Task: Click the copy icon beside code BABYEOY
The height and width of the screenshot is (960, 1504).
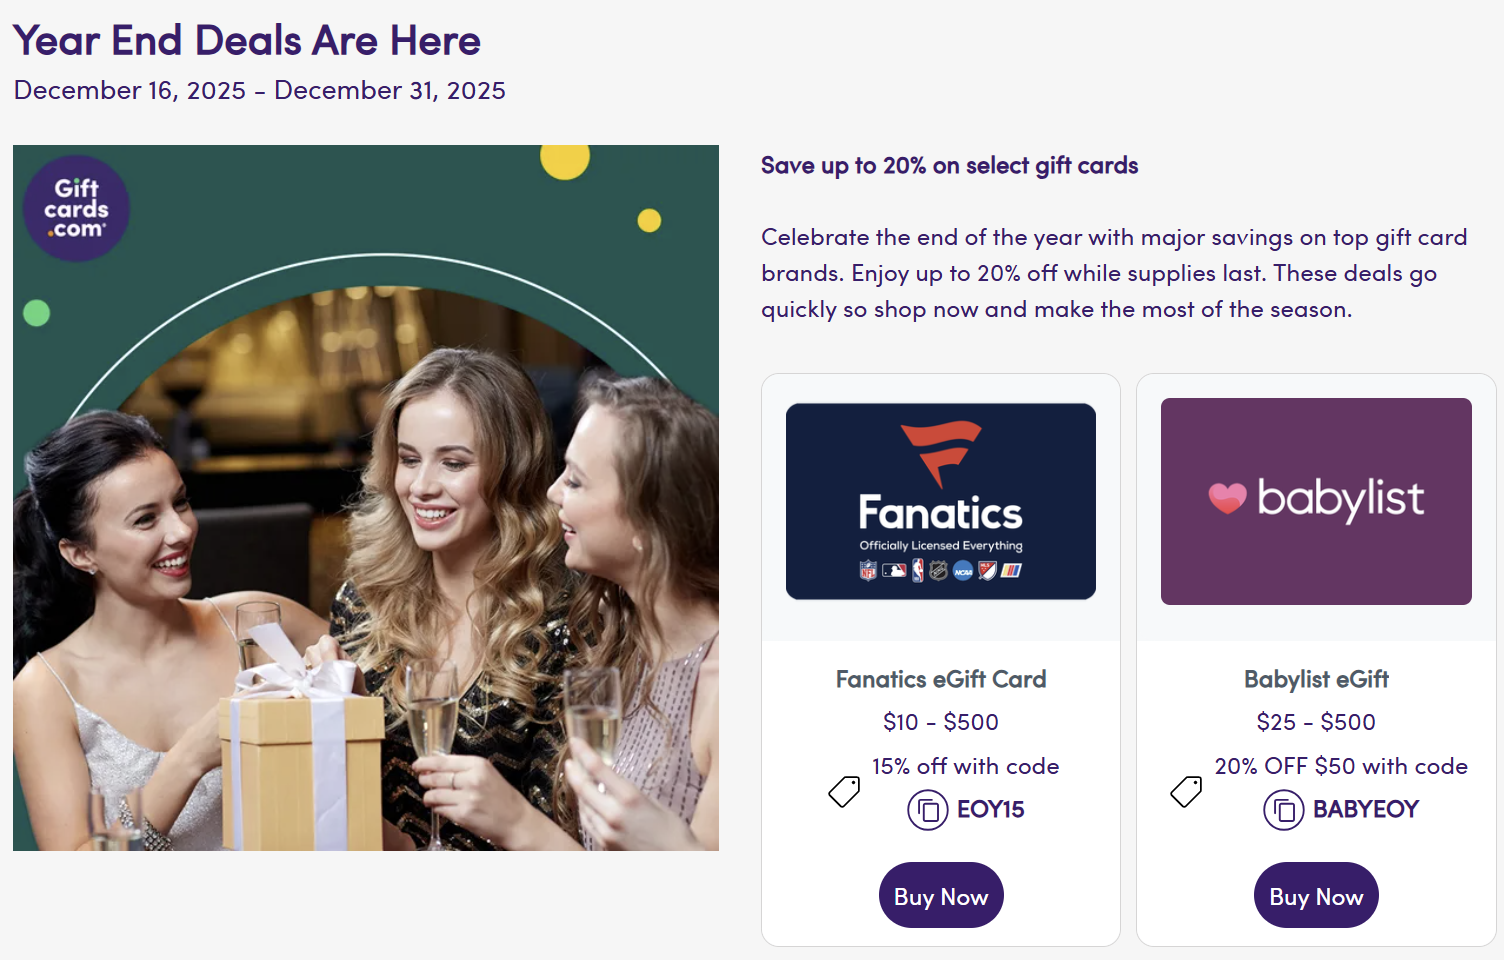Action: click(x=1283, y=810)
